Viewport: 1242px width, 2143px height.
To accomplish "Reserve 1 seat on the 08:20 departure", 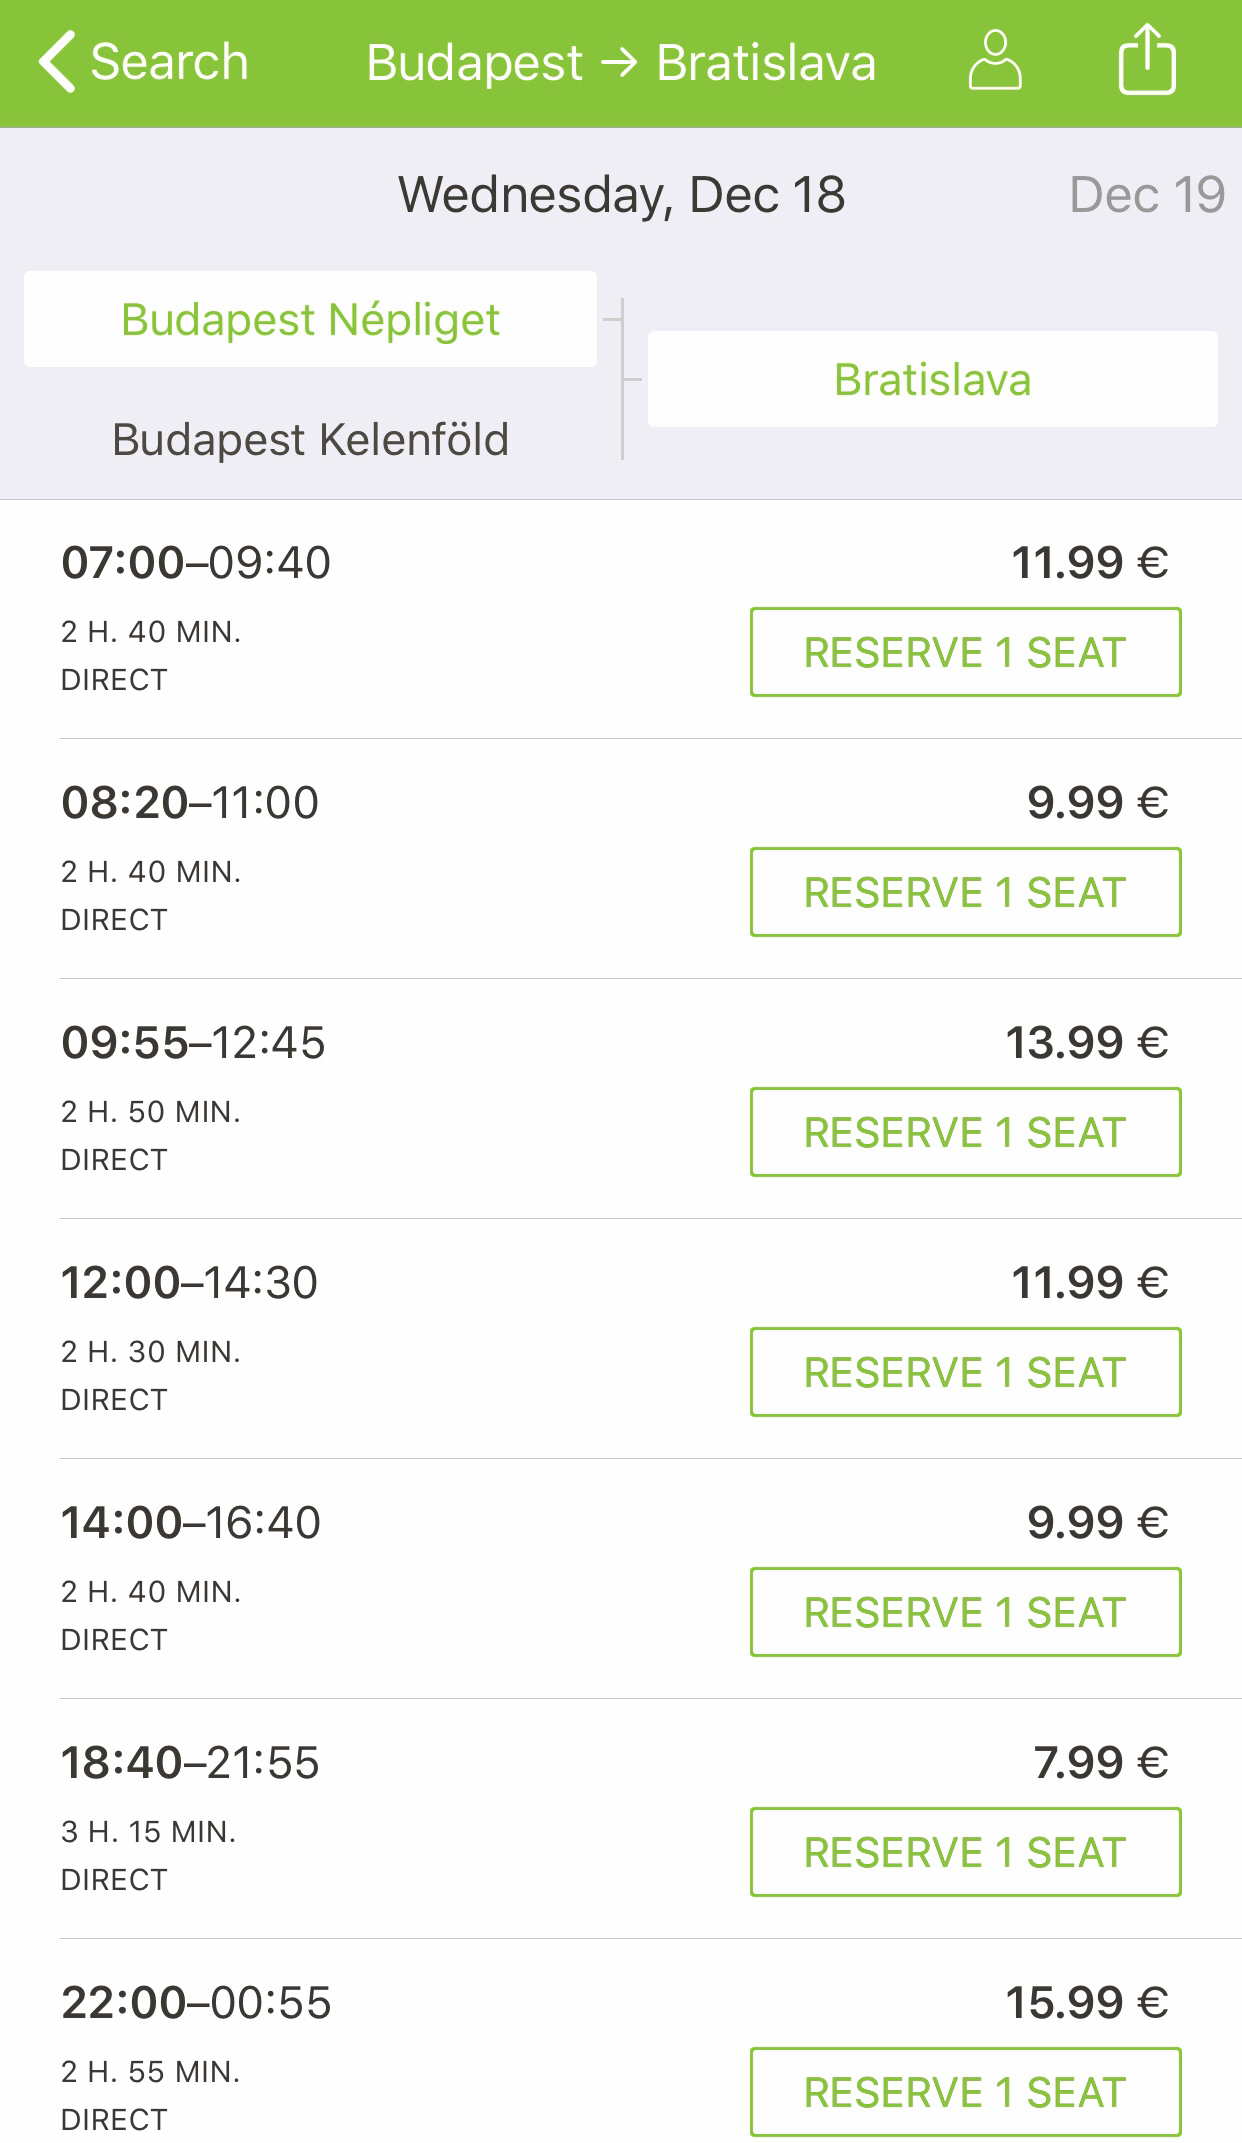I will [965, 892].
